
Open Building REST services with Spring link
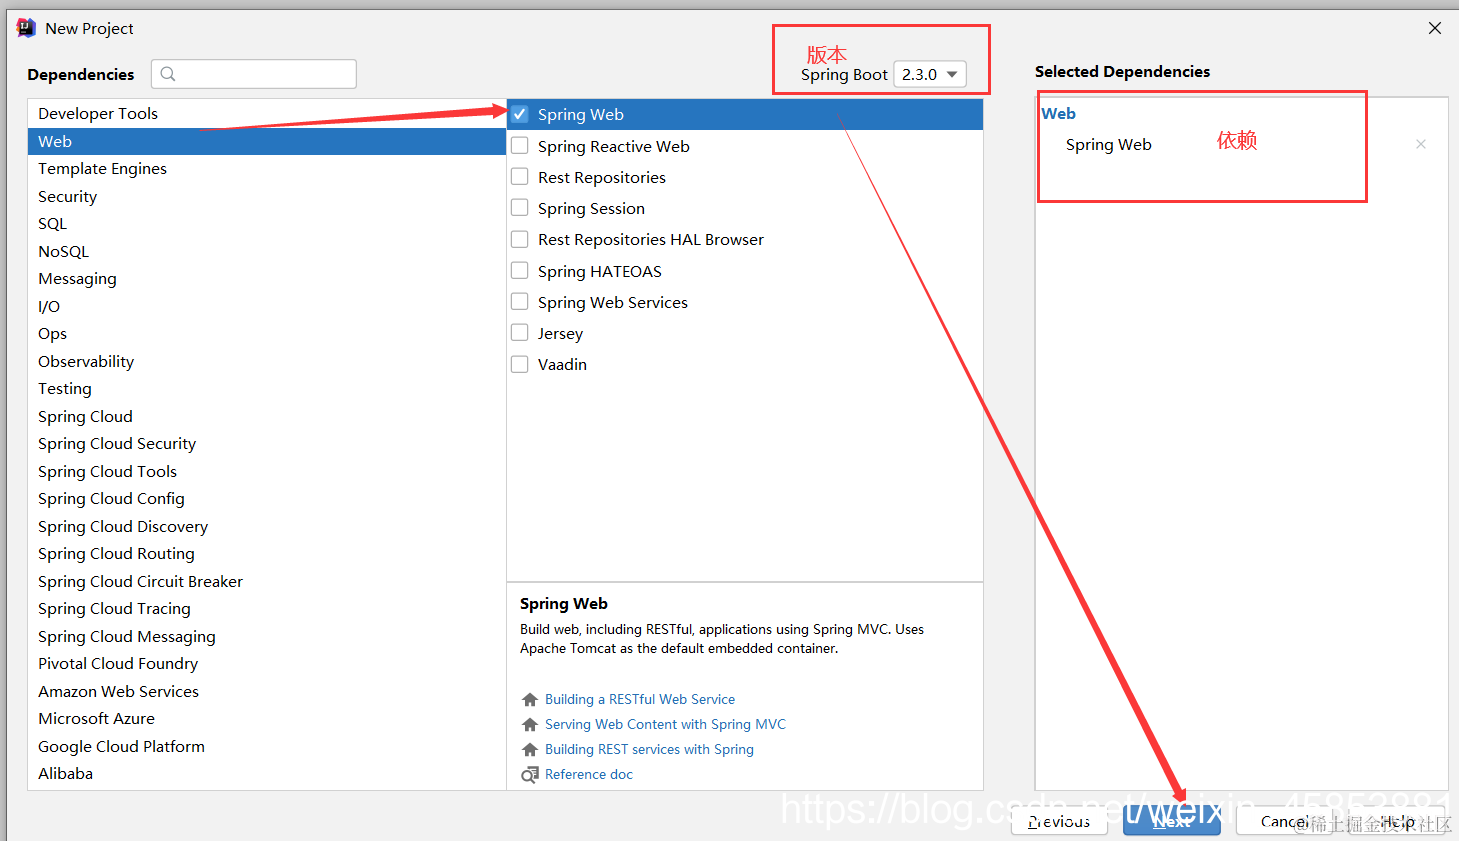pyautogui.click(x=649, y=749)
